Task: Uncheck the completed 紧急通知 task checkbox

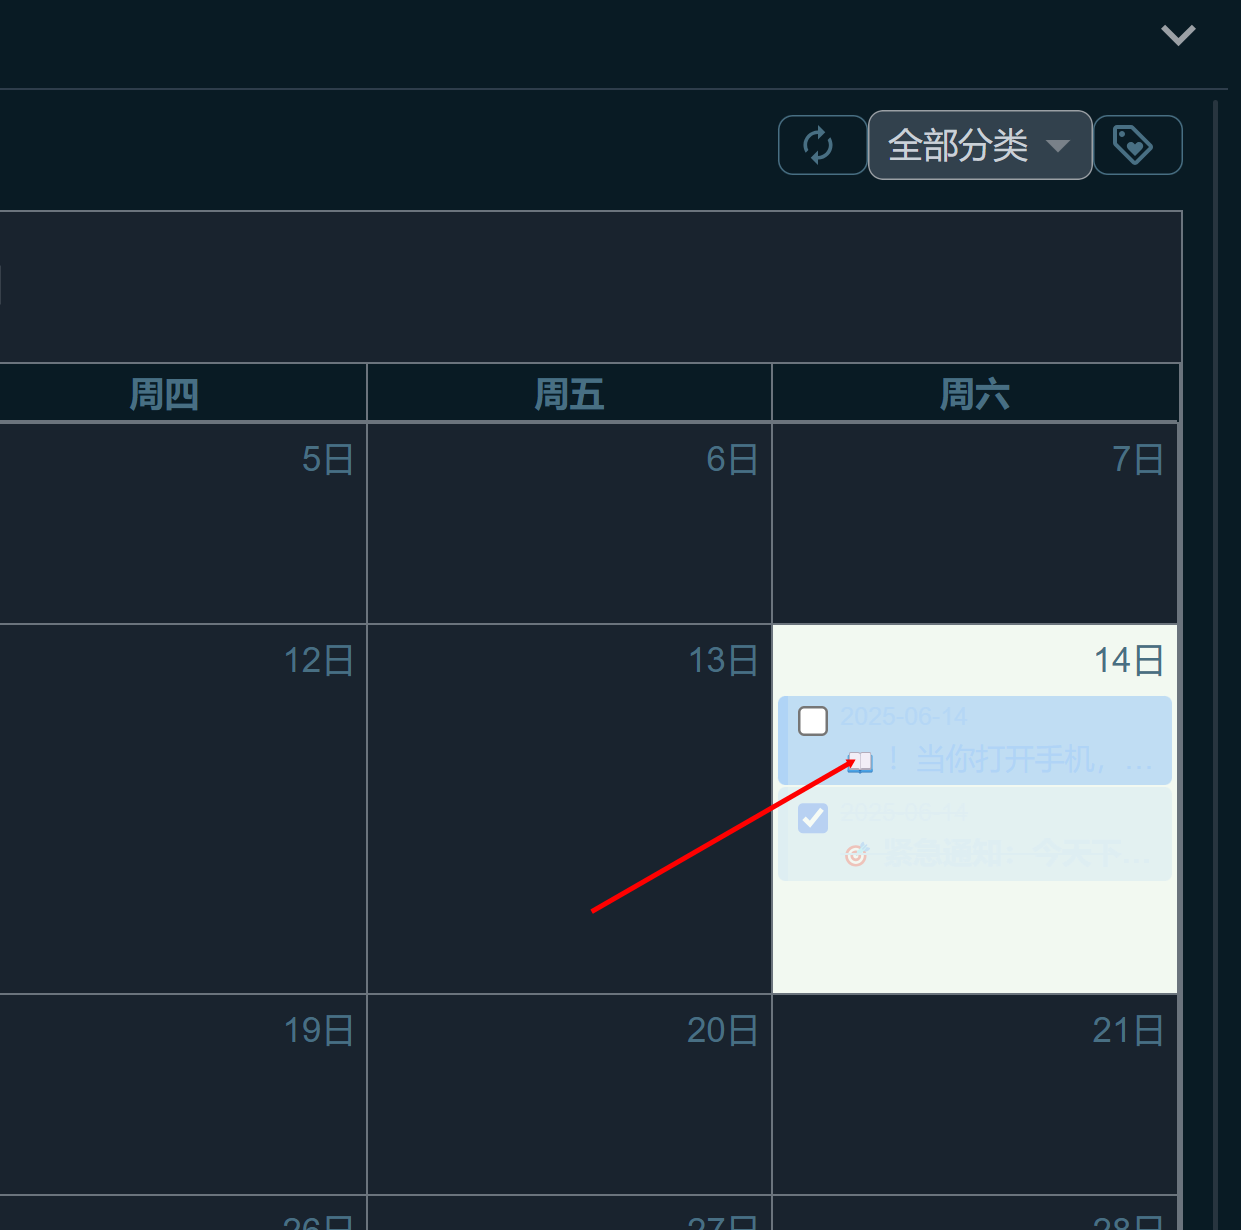Action: [x=813, y=818]
